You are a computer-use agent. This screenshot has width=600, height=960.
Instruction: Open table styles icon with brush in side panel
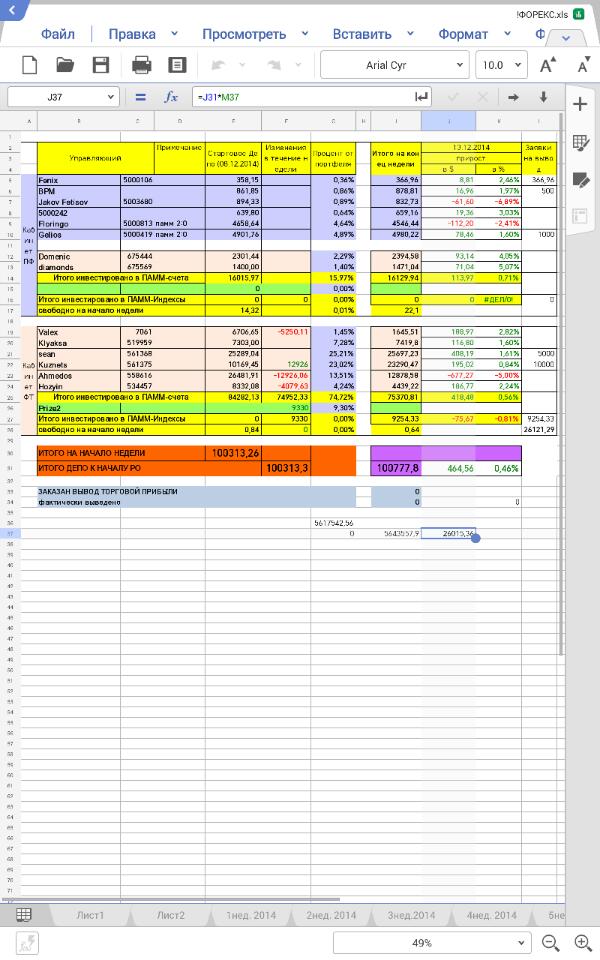[x=580, y=143]
